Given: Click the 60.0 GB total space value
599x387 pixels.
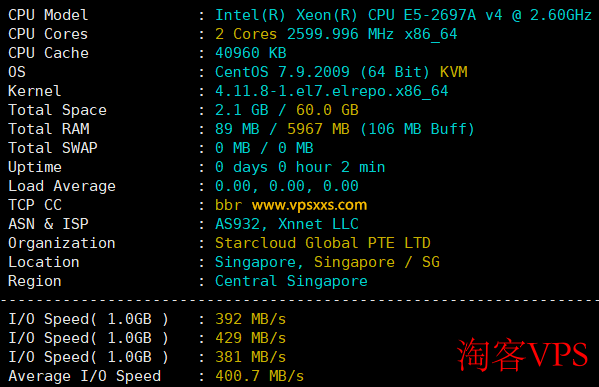Looking at the screenshot, I should [327, 110].
